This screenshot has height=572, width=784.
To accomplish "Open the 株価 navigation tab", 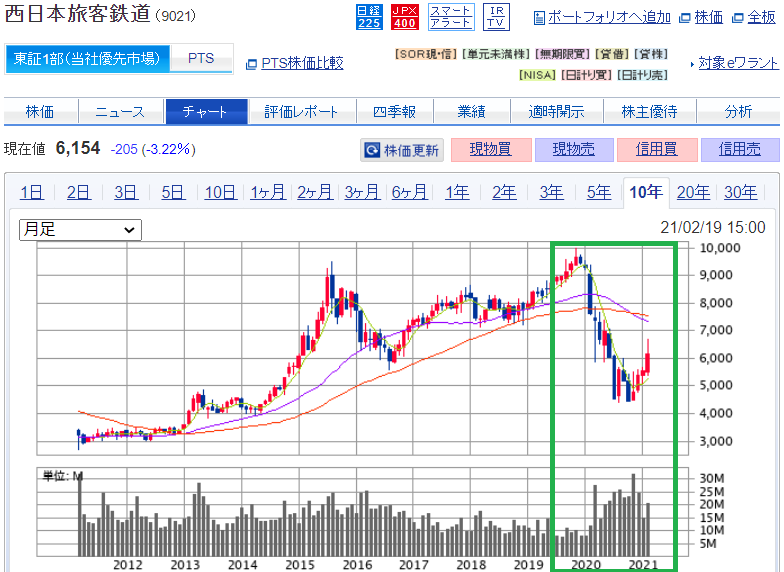I will click(40, 112).
